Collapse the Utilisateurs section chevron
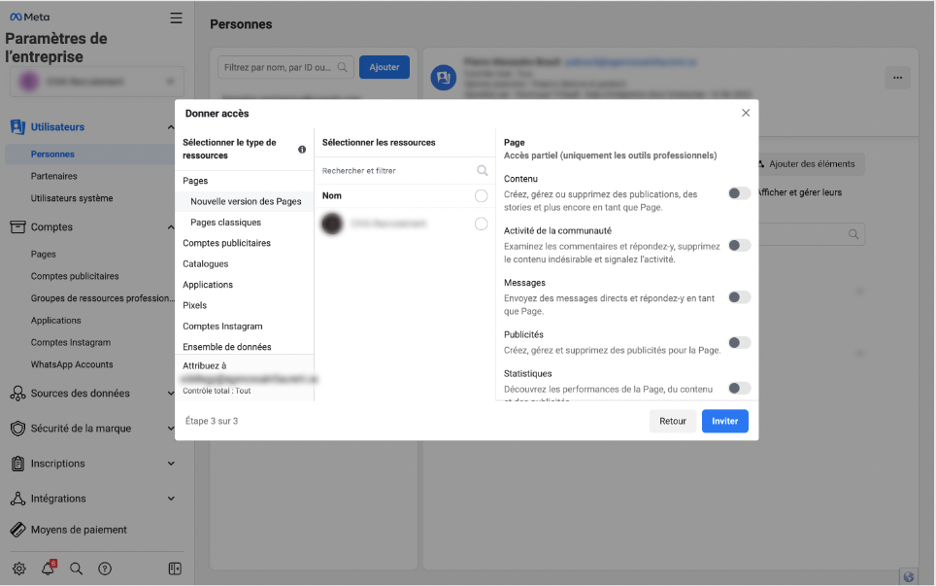 (x=171, y=127)
